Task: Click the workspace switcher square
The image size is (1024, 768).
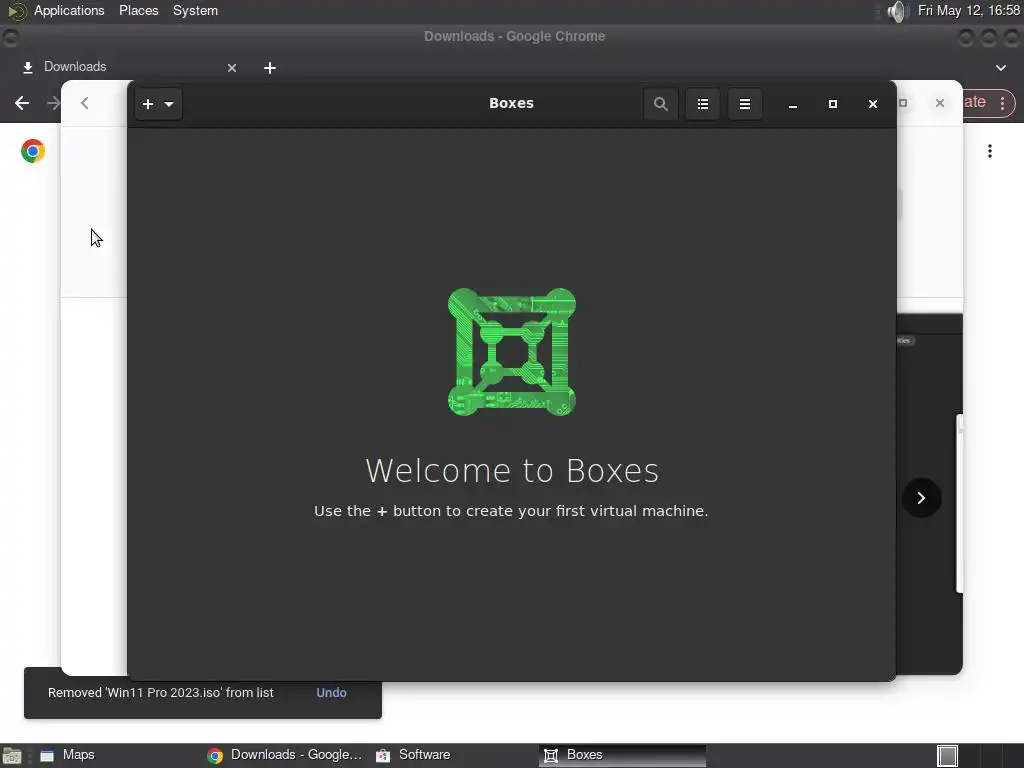Action: pos(947,756)
